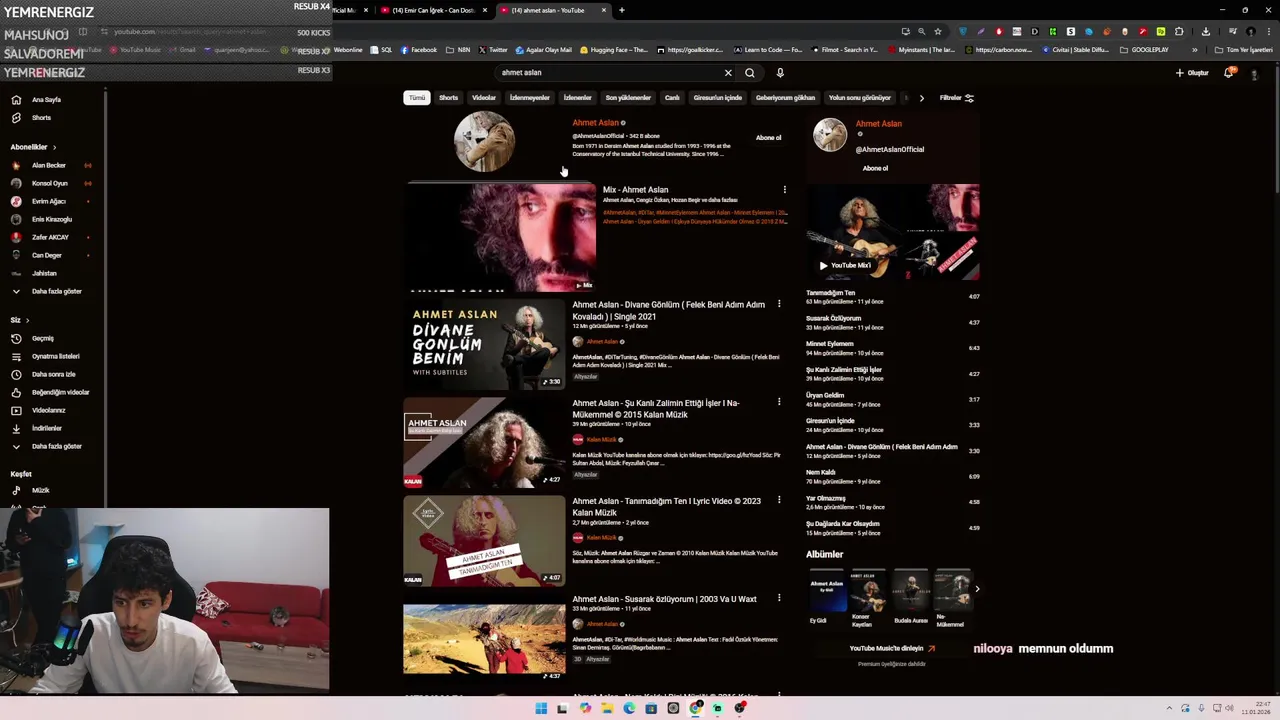Expand Daha fazla göster under subscriptions

(46, 291)
